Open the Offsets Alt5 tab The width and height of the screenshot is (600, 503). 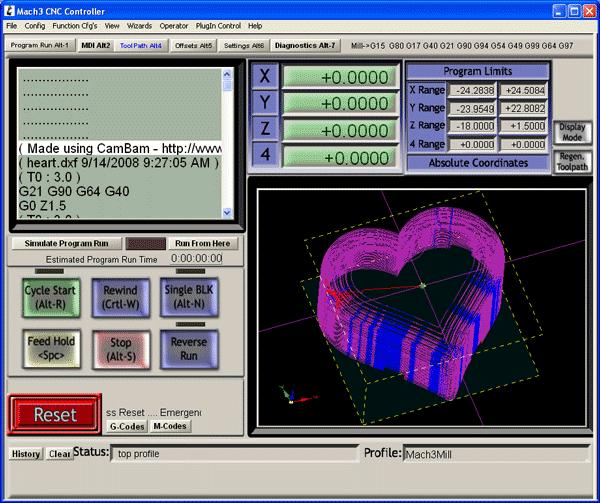pos(193,46)
